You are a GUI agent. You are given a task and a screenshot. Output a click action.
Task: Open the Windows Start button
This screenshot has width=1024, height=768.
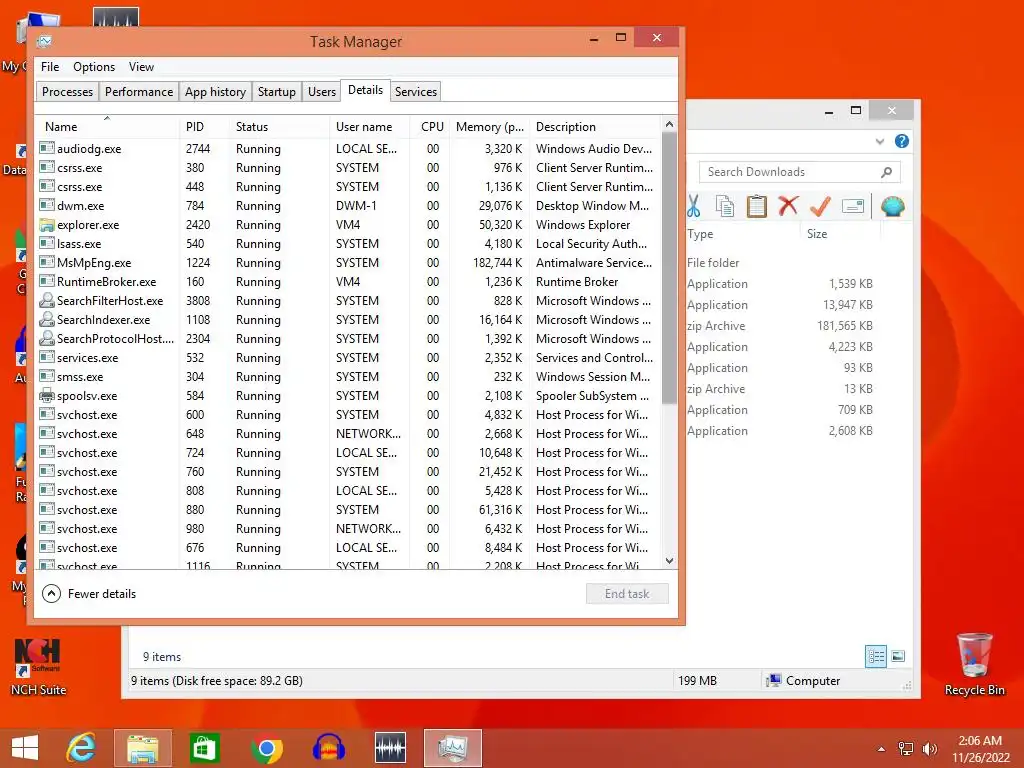pyautogui.click(x=25, y=748)
